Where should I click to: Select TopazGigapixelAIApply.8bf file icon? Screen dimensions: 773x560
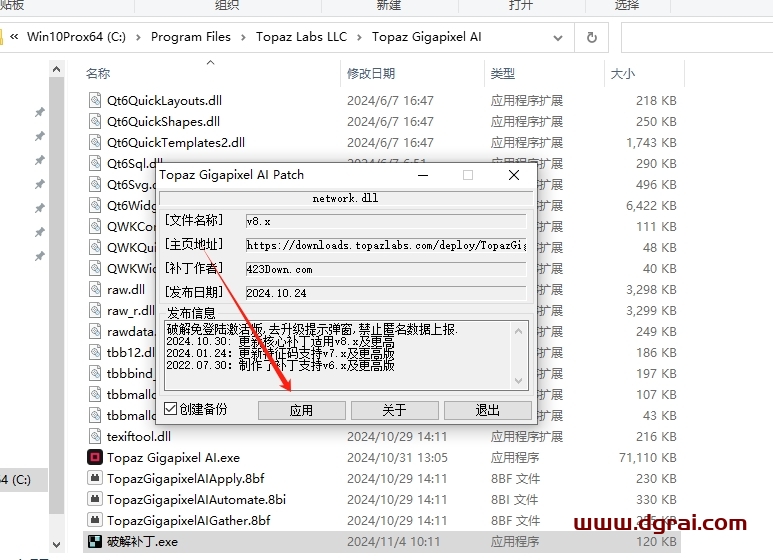click(95, 478)
